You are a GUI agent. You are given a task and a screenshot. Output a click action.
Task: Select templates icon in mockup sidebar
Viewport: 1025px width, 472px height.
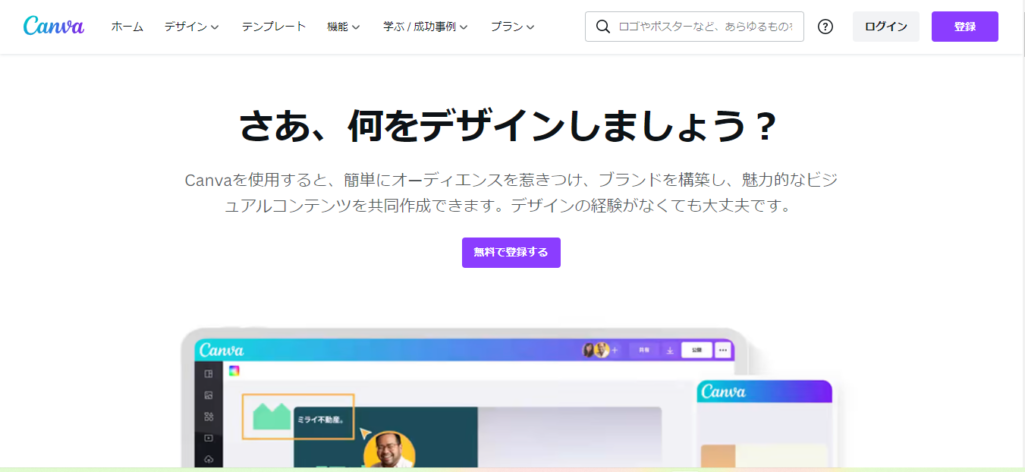[x=209, y=374]
